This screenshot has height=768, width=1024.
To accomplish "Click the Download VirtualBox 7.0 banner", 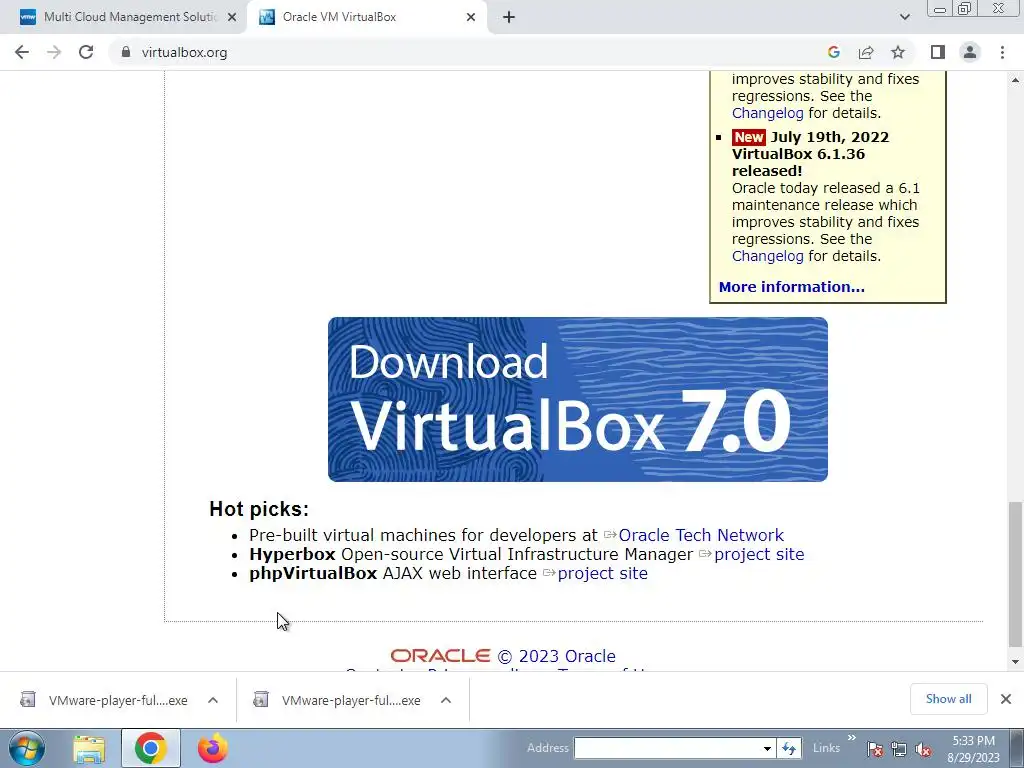I will [x=577, y=399].
